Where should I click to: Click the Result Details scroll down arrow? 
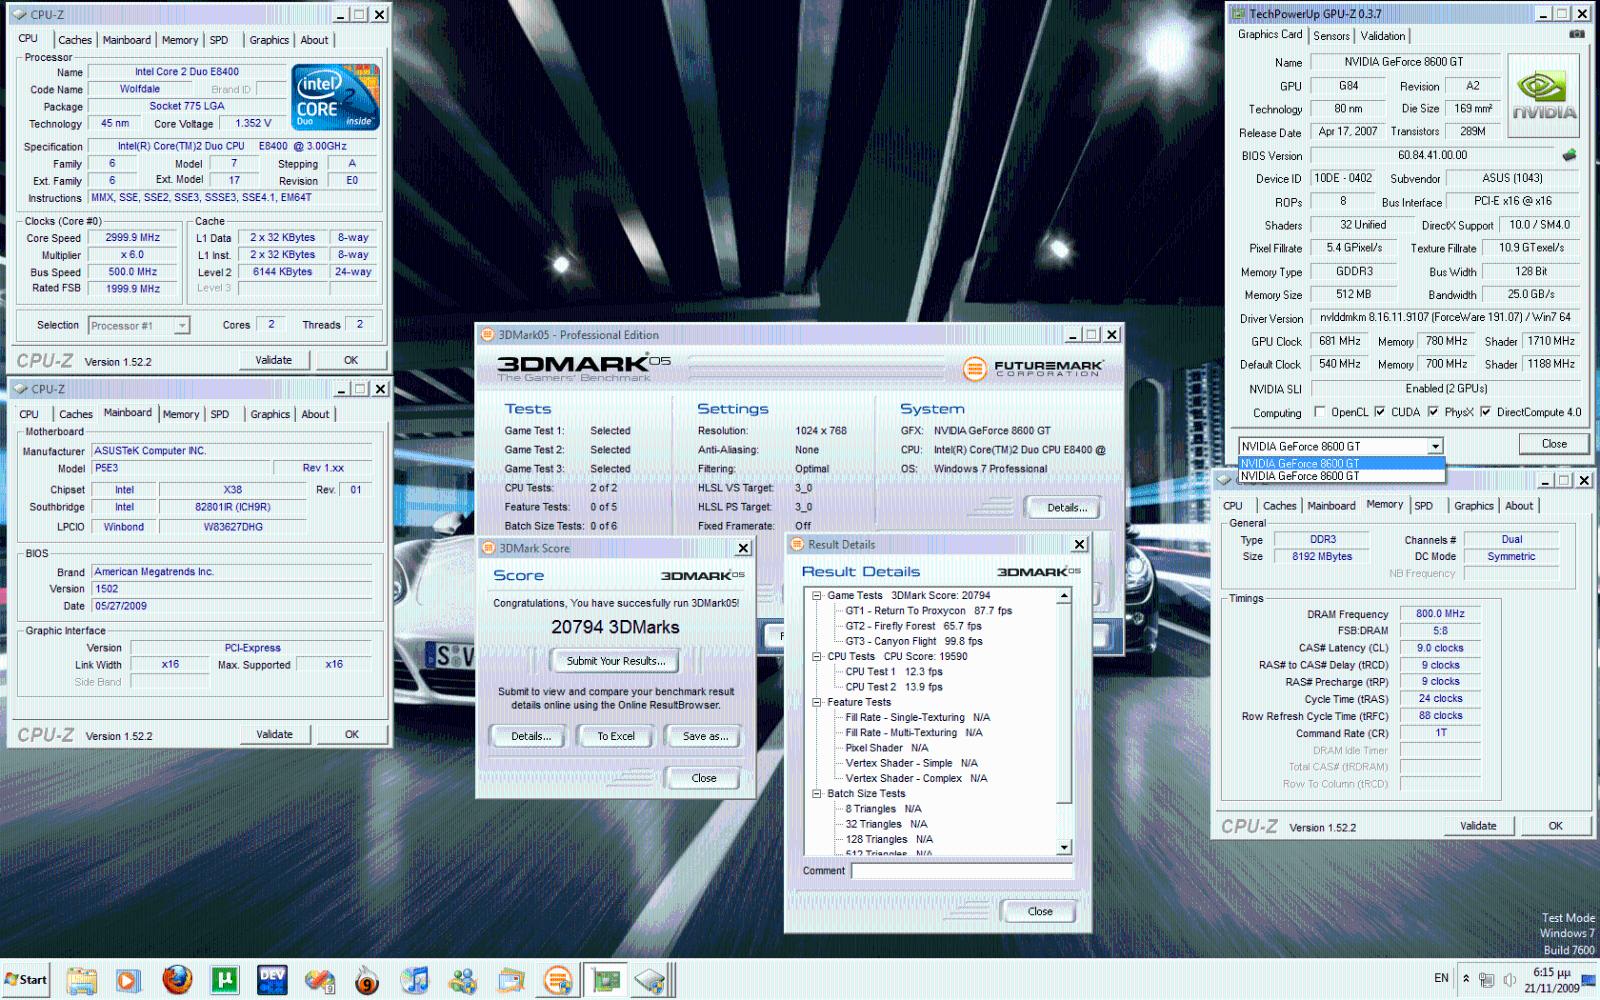tap(1064, 847)
